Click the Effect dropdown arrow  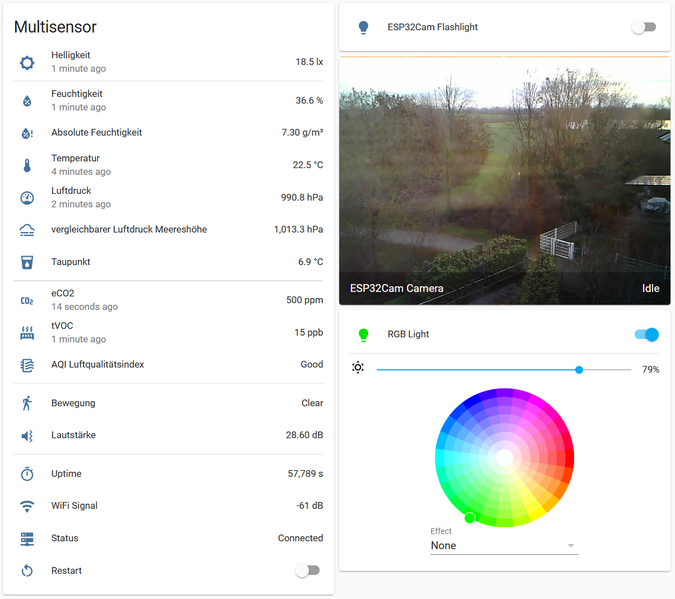(571, 546)
